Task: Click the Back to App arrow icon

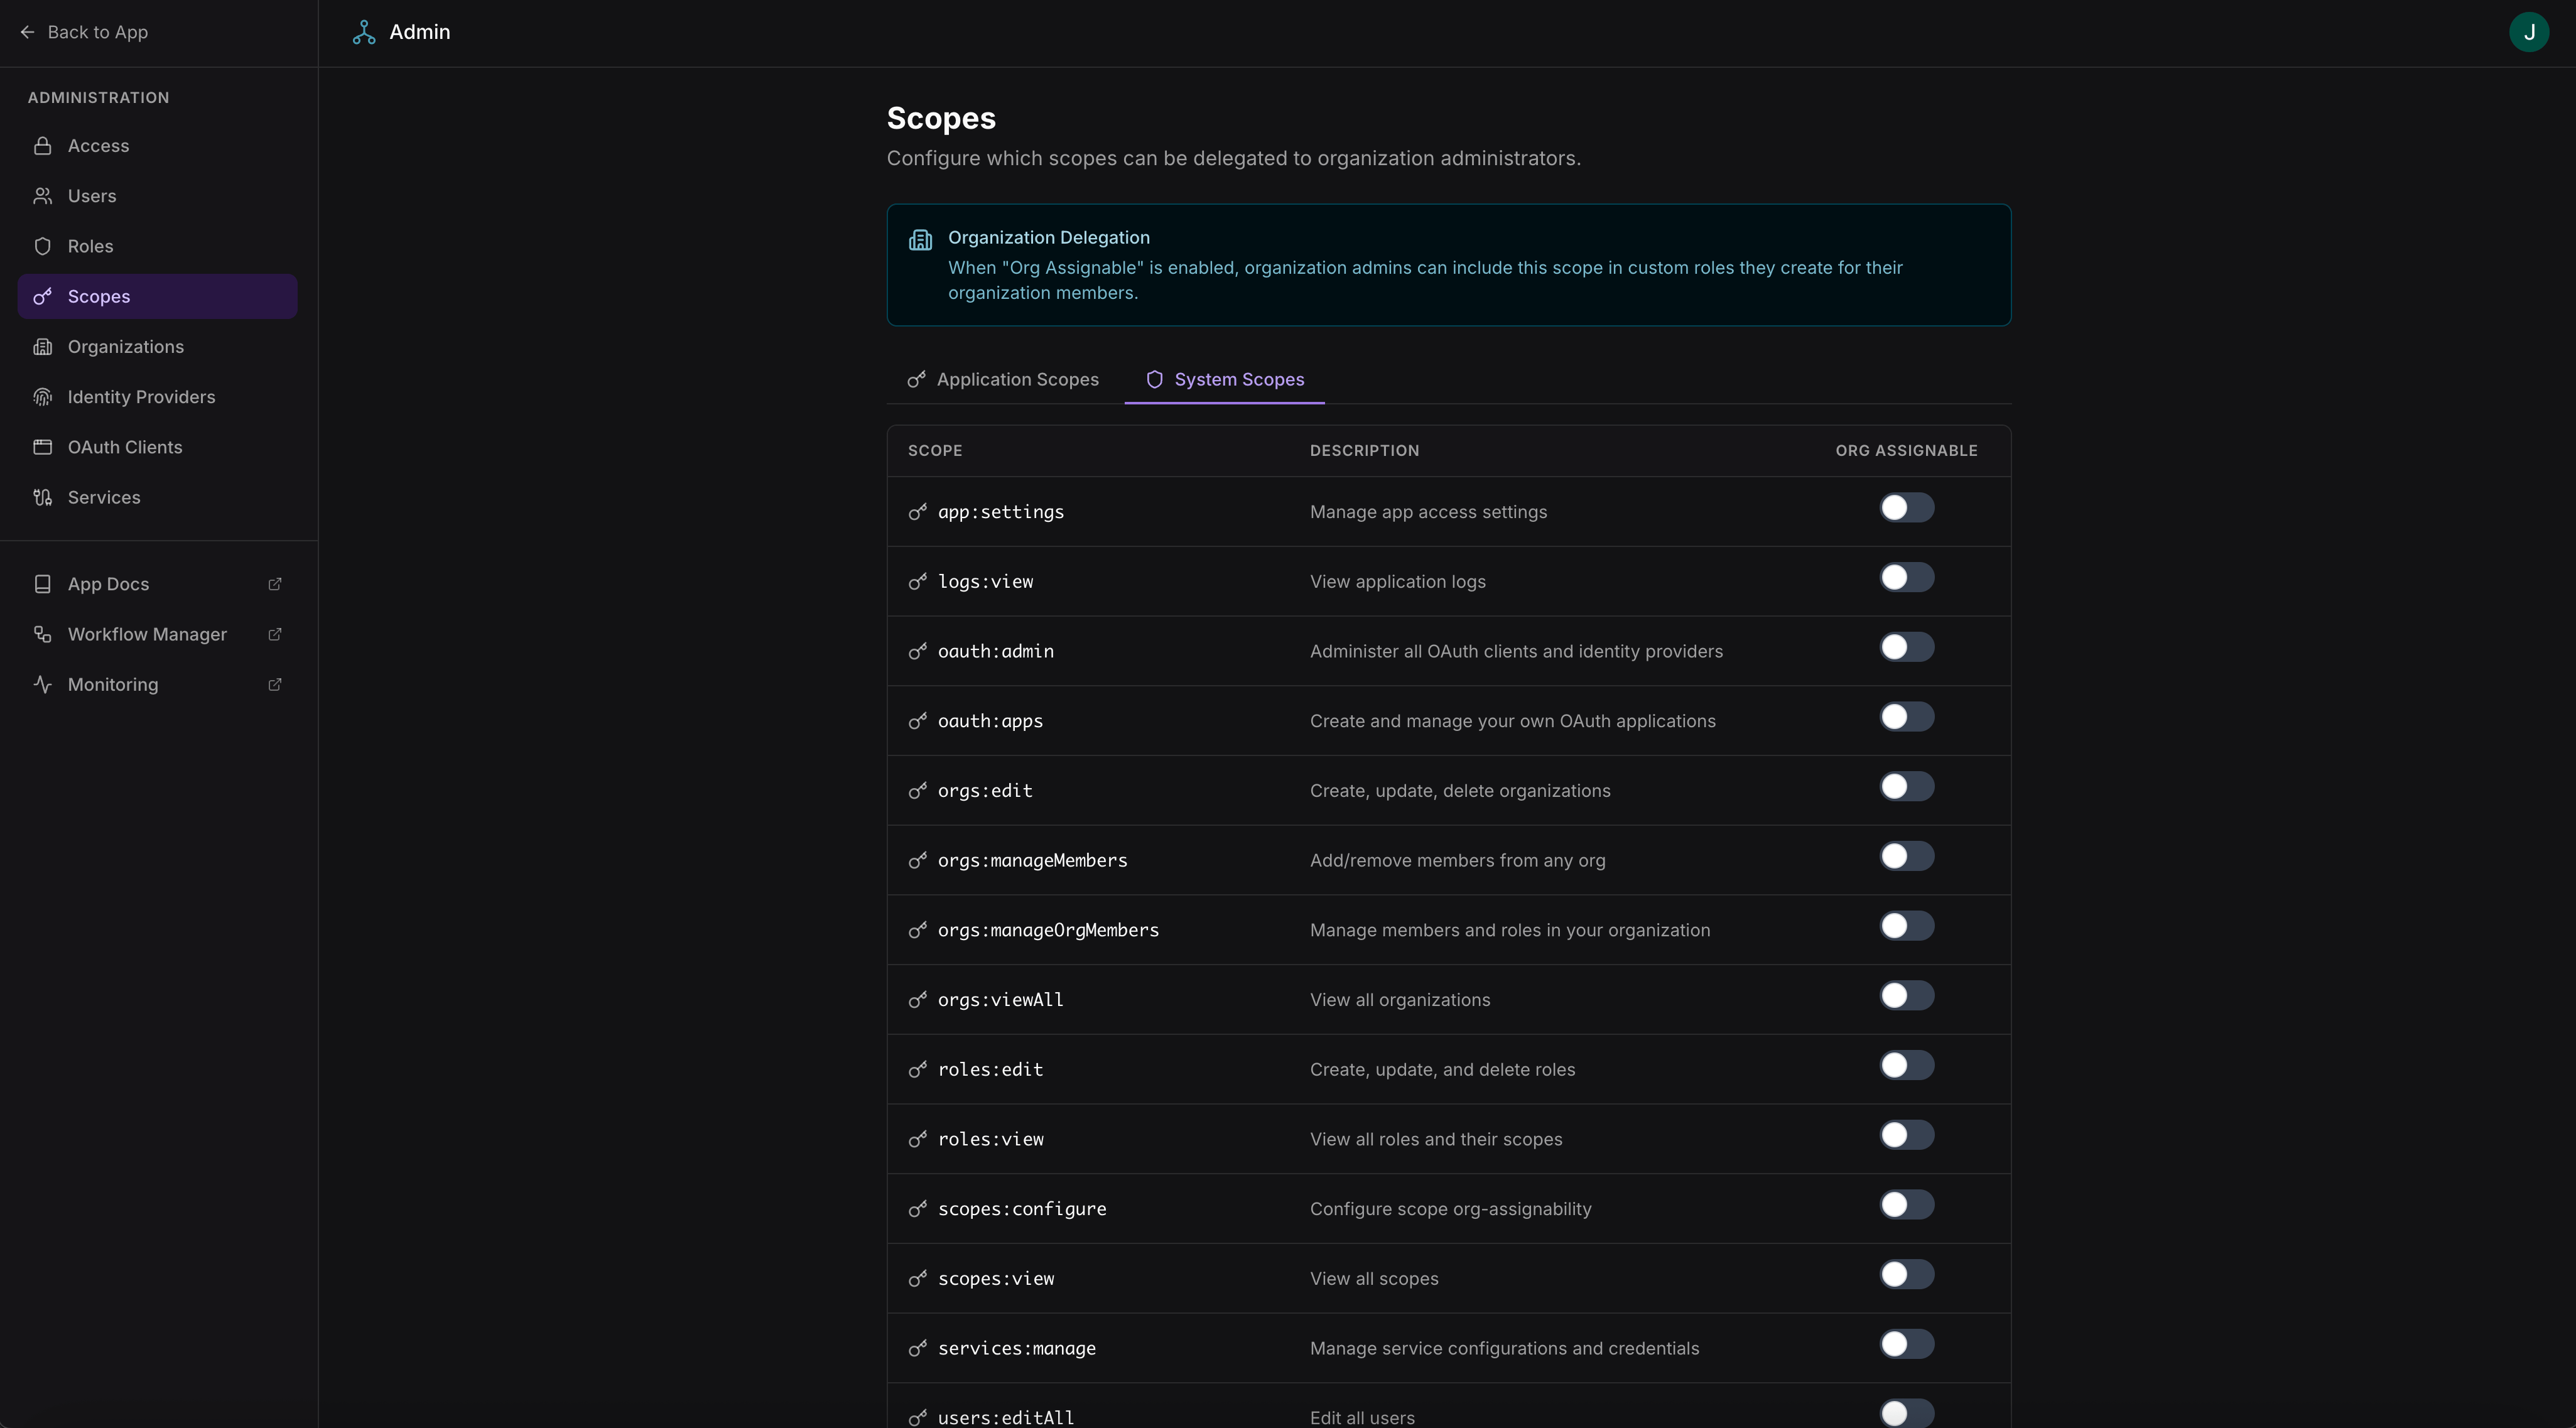Action: coord(27,32)
